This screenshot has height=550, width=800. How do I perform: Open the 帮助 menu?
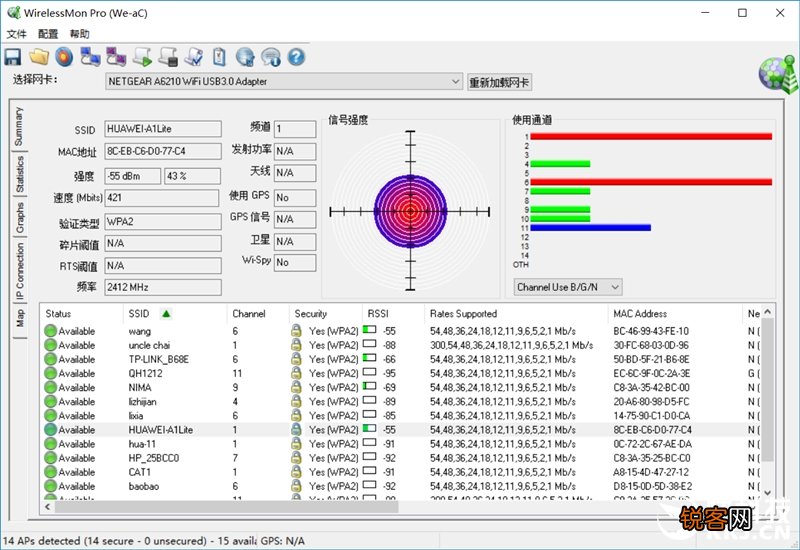[80, 34]
